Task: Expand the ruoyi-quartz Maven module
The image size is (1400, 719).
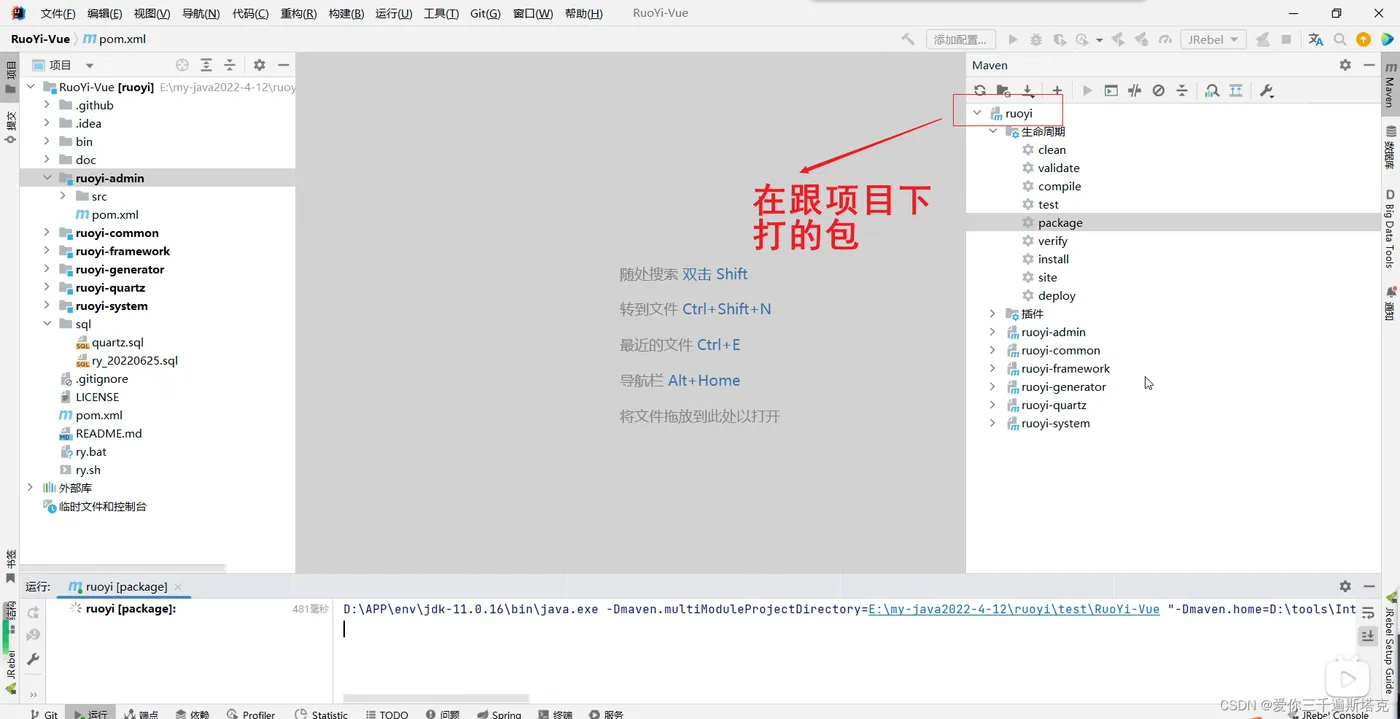Action: pos(993,405)
